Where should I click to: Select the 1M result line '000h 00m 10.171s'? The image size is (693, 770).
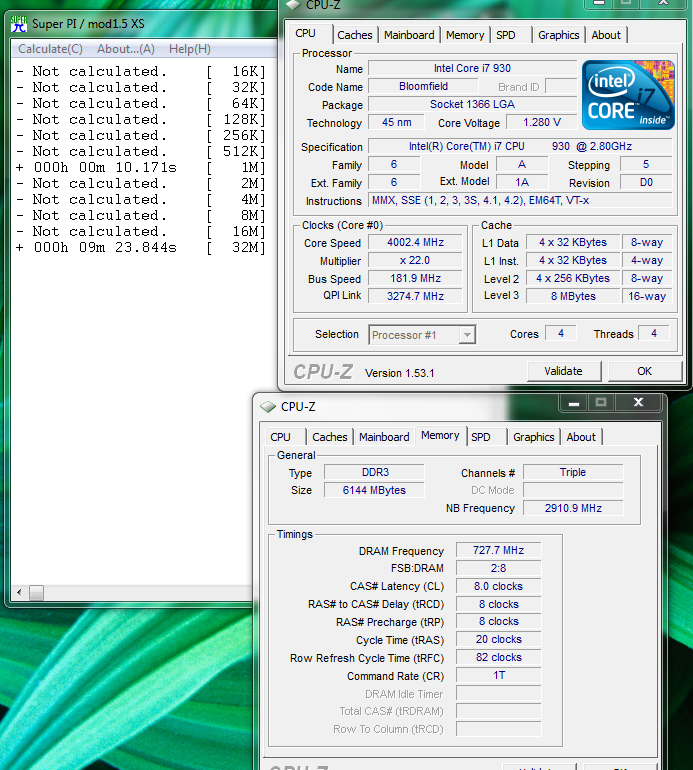pos(140,167)
